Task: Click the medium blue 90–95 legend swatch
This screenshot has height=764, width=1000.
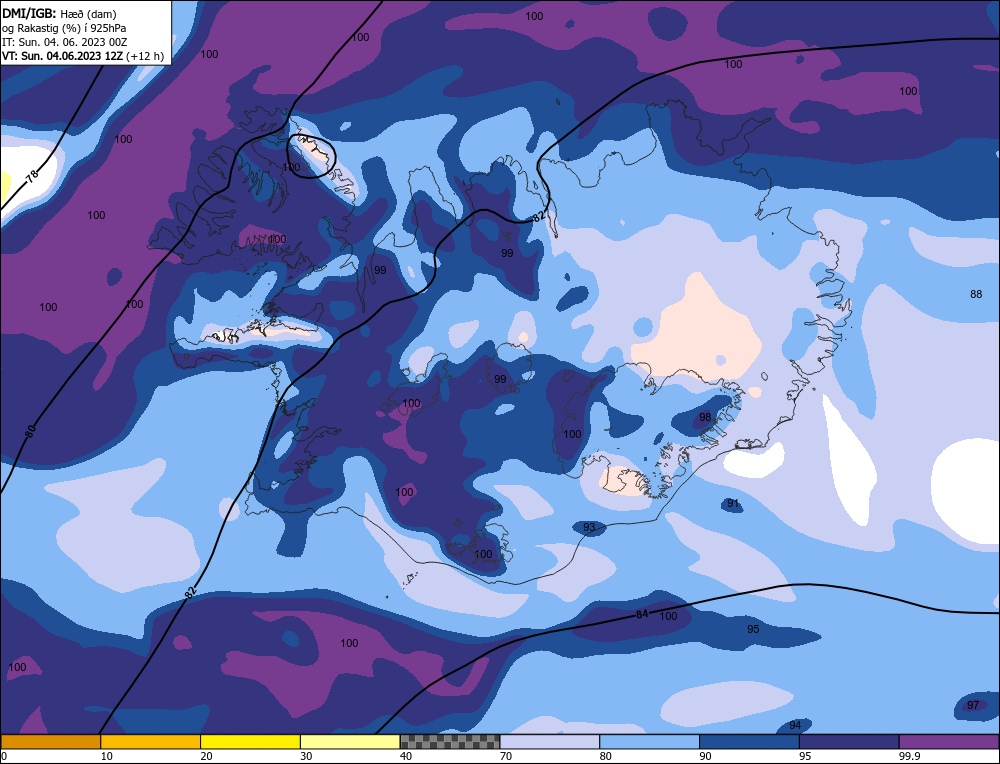Action: [749, 742]
